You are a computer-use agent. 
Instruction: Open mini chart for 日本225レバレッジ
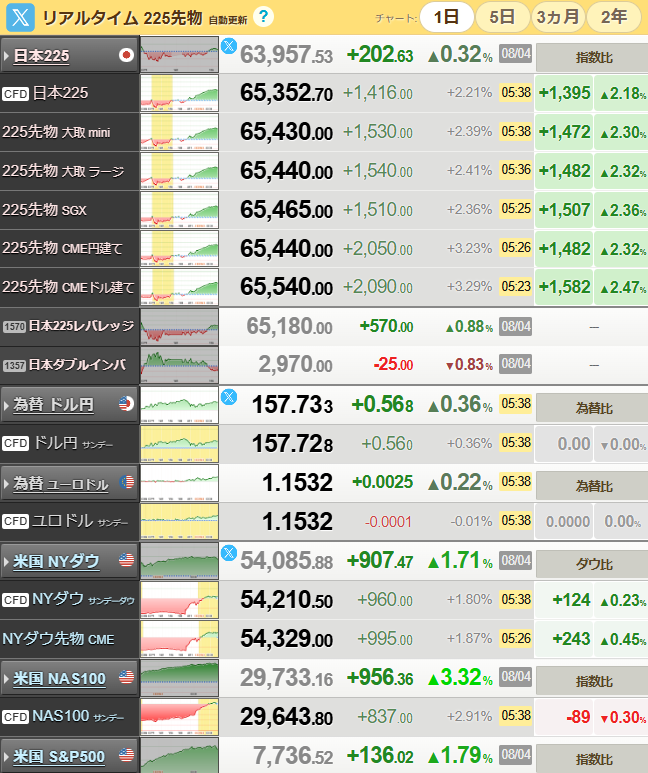[180, 326]
